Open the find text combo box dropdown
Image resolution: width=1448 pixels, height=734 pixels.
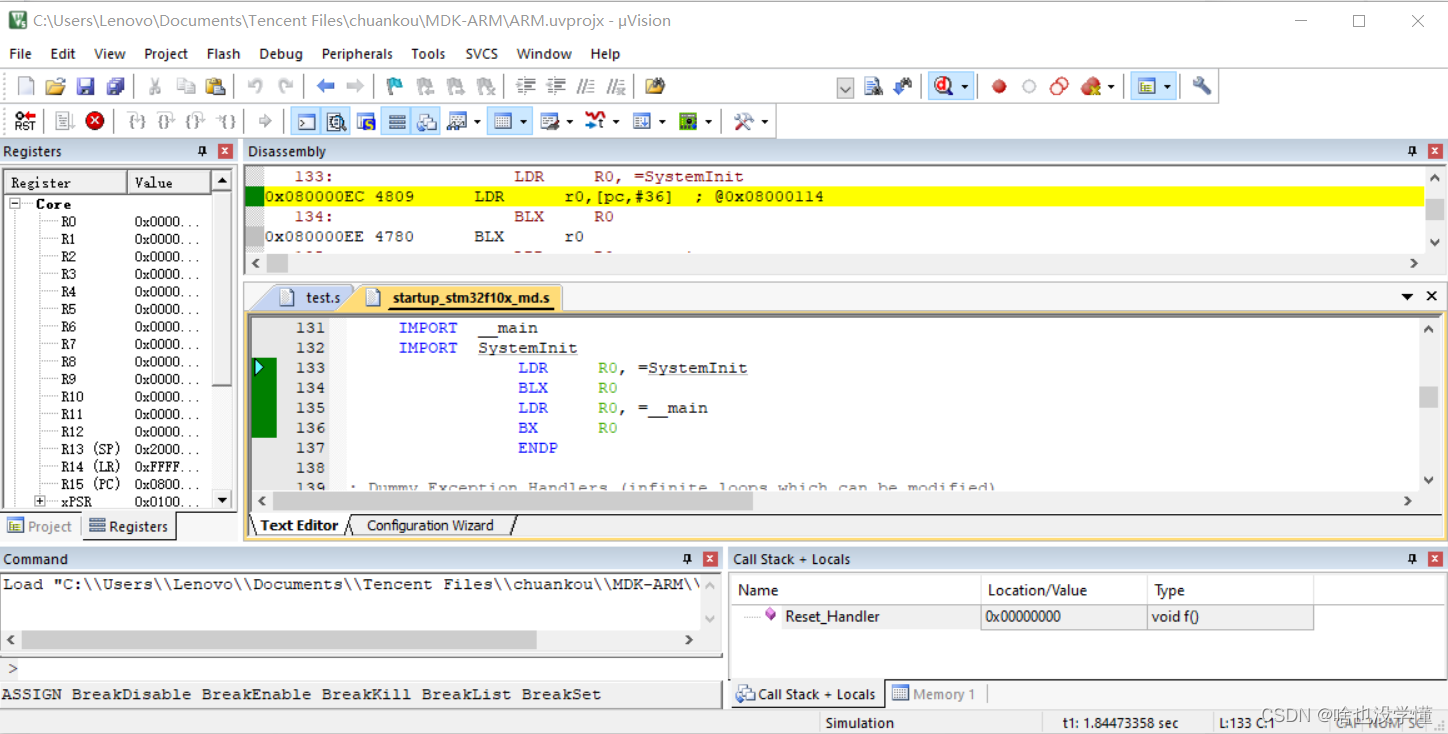(x=845, y=88)
